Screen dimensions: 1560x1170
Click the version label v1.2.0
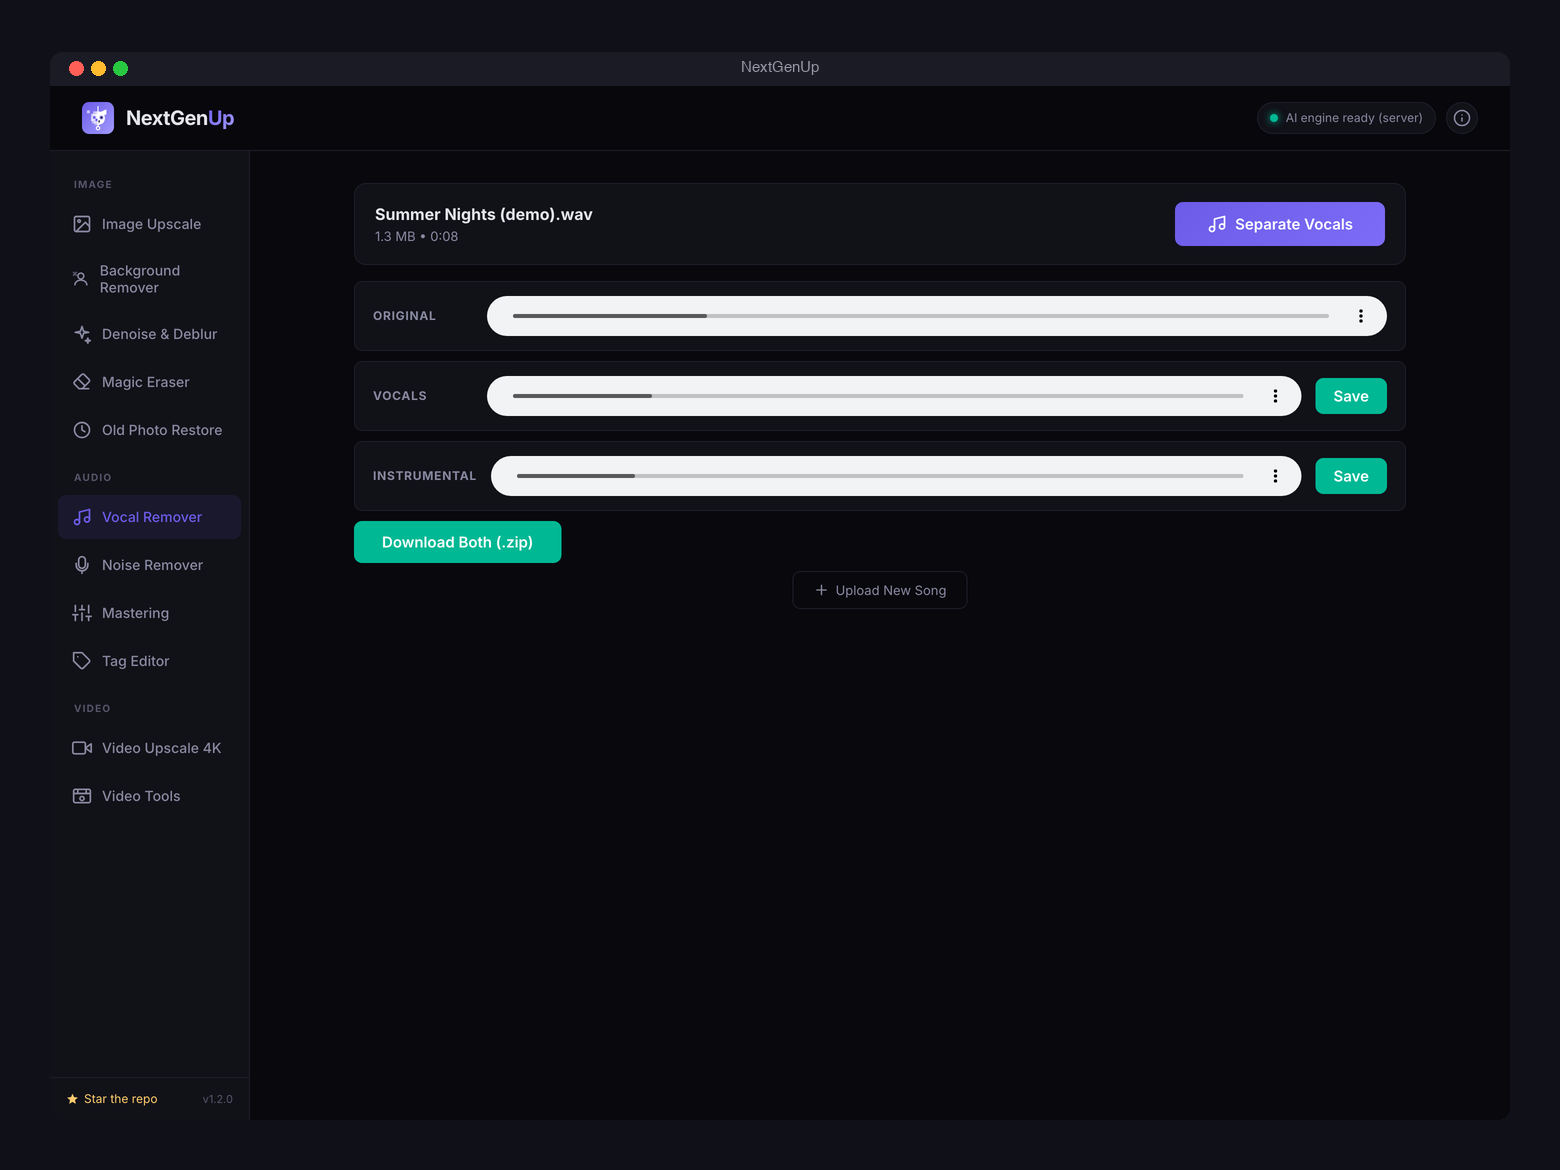coord(217,1099)
